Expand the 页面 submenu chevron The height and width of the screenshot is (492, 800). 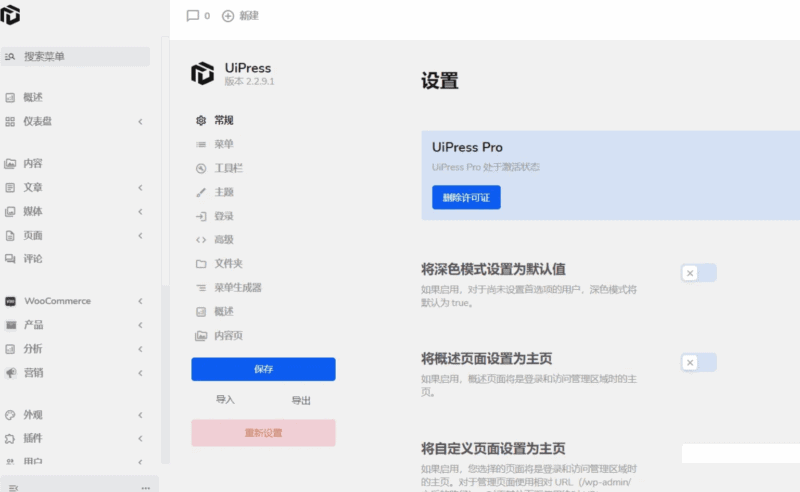point(140,235)
